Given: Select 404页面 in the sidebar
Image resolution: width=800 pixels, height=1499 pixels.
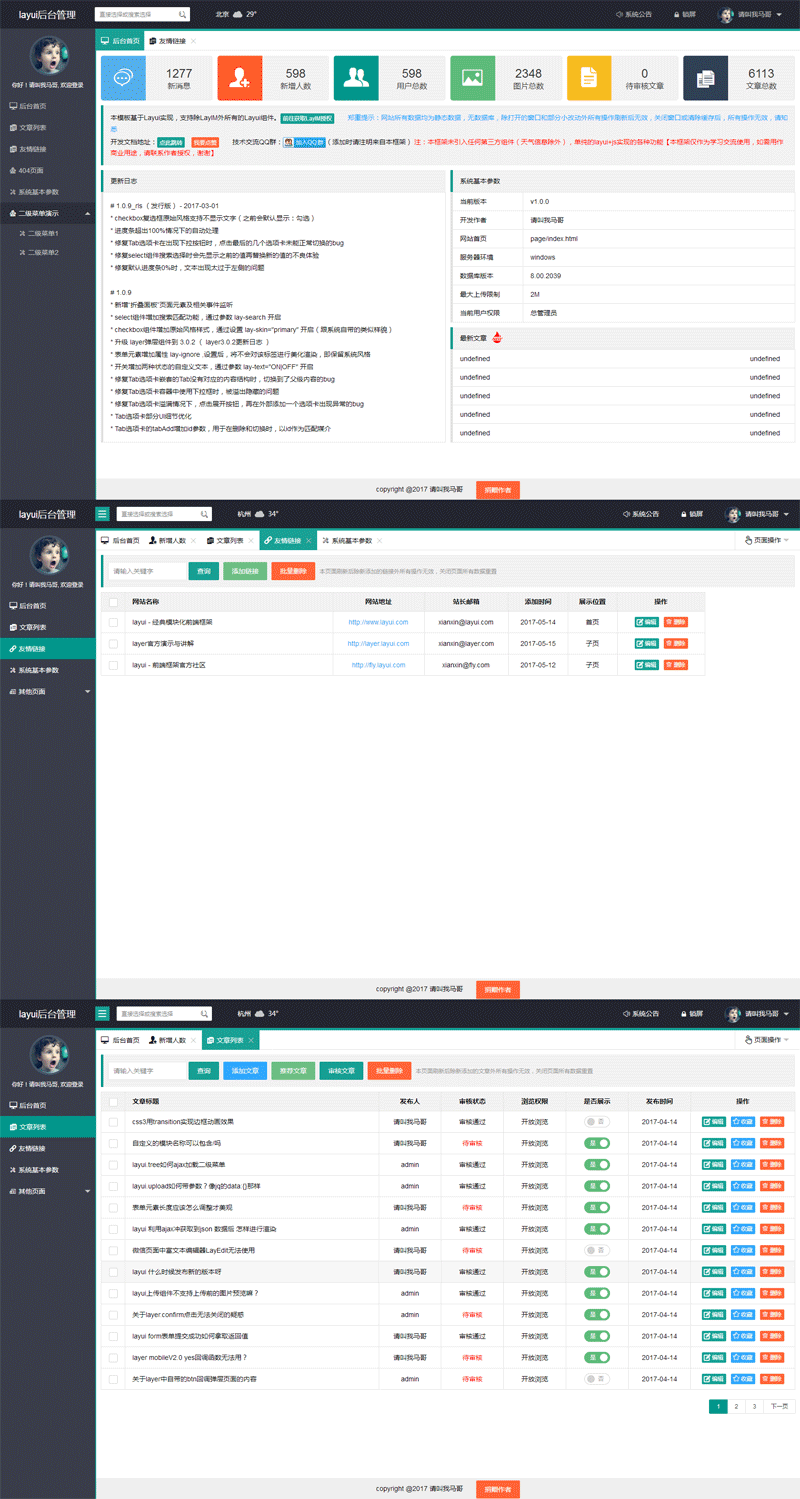Looking at the screenshot, I should pyautogui.click(x=33, y=170).
